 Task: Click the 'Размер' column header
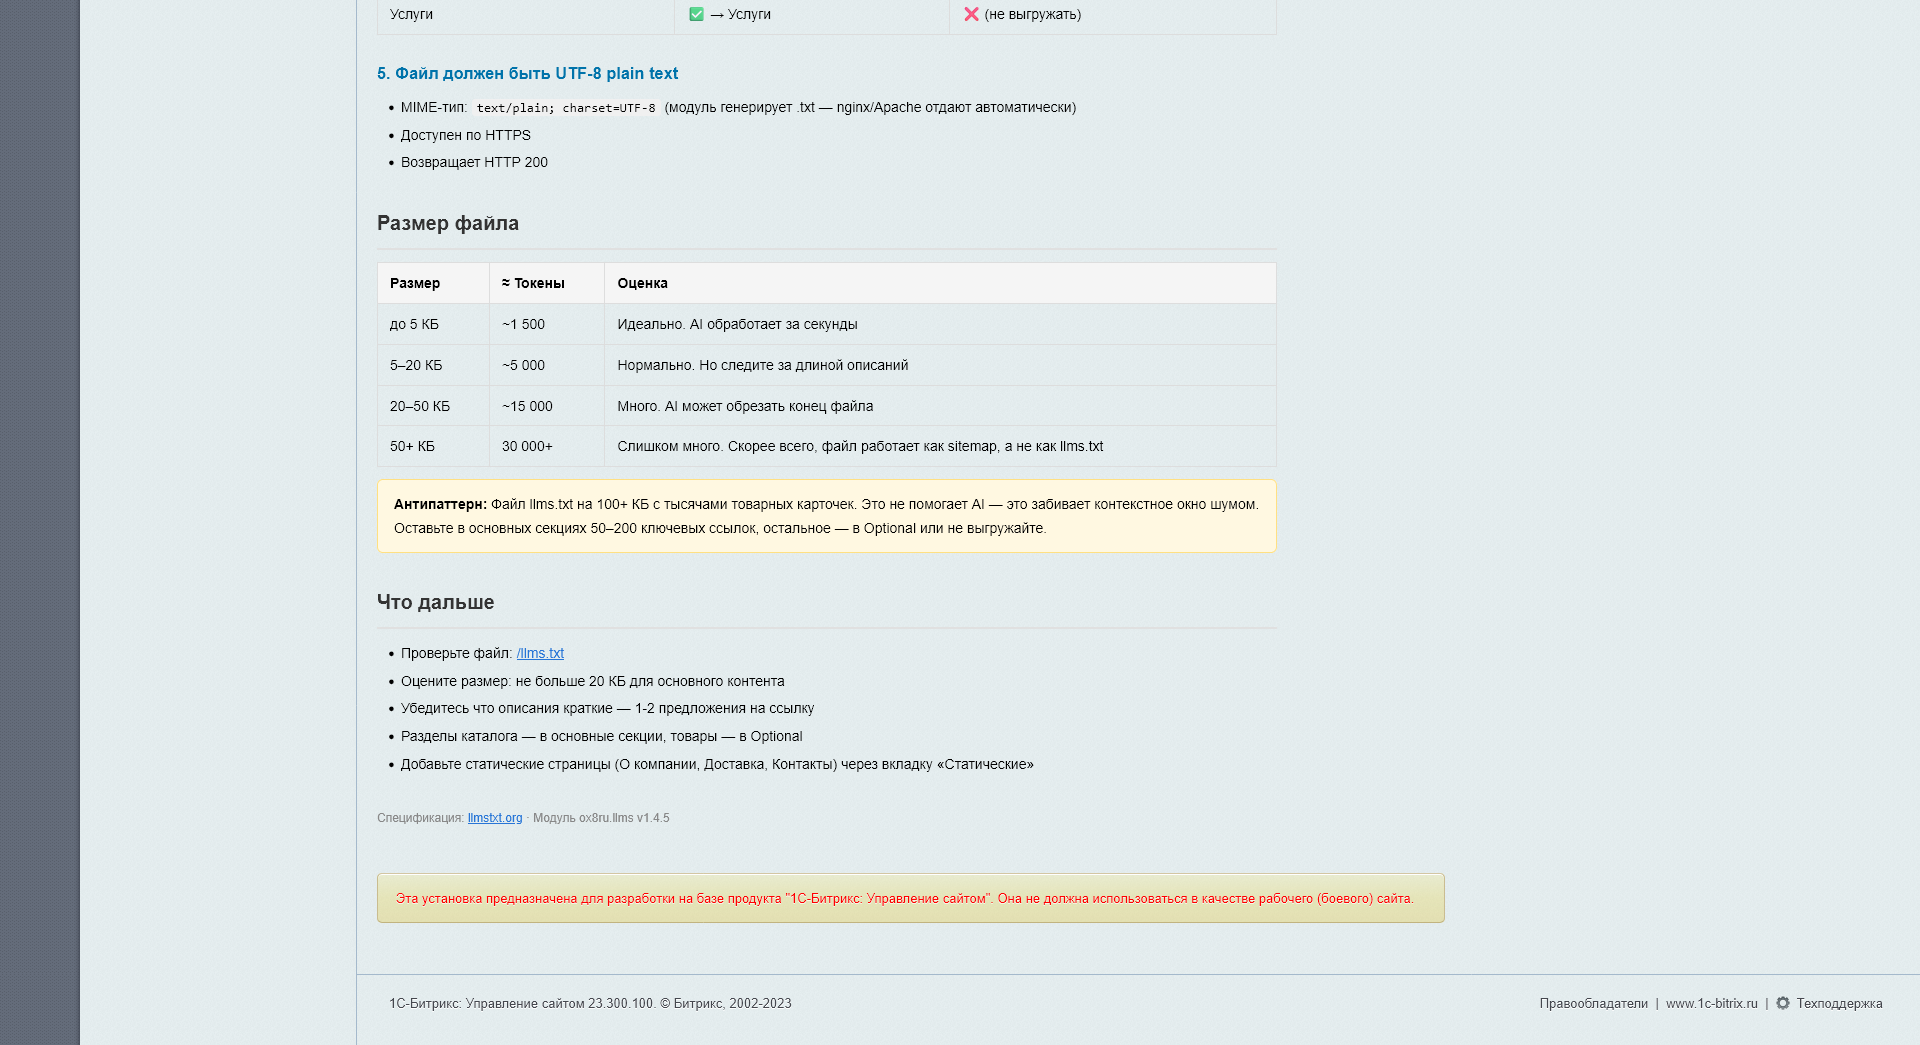[x=412, y=283]
